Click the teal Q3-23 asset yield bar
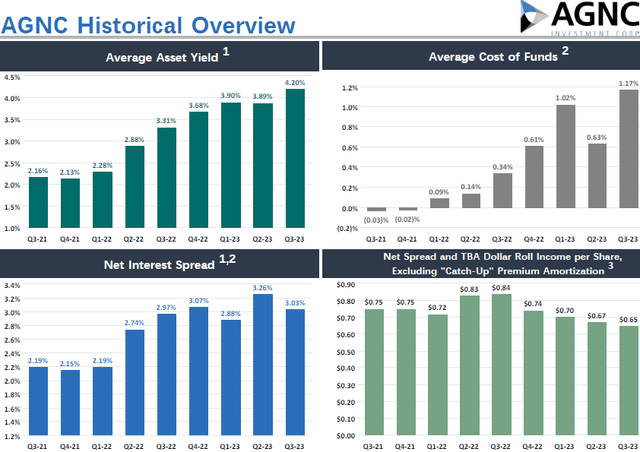640x452 pixels. tap(295, 158)
